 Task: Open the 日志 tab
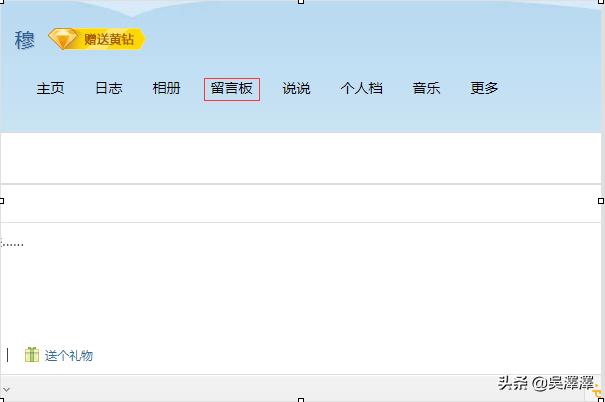109,88
